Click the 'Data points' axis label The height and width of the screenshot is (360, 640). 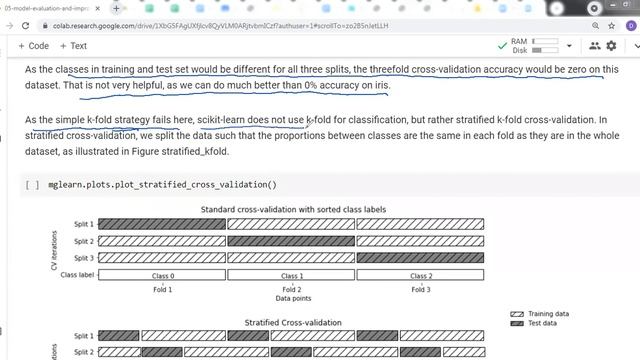[293, 298]
